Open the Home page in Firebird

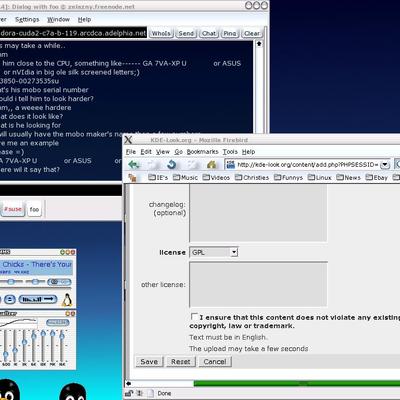[x=211, y=164]
